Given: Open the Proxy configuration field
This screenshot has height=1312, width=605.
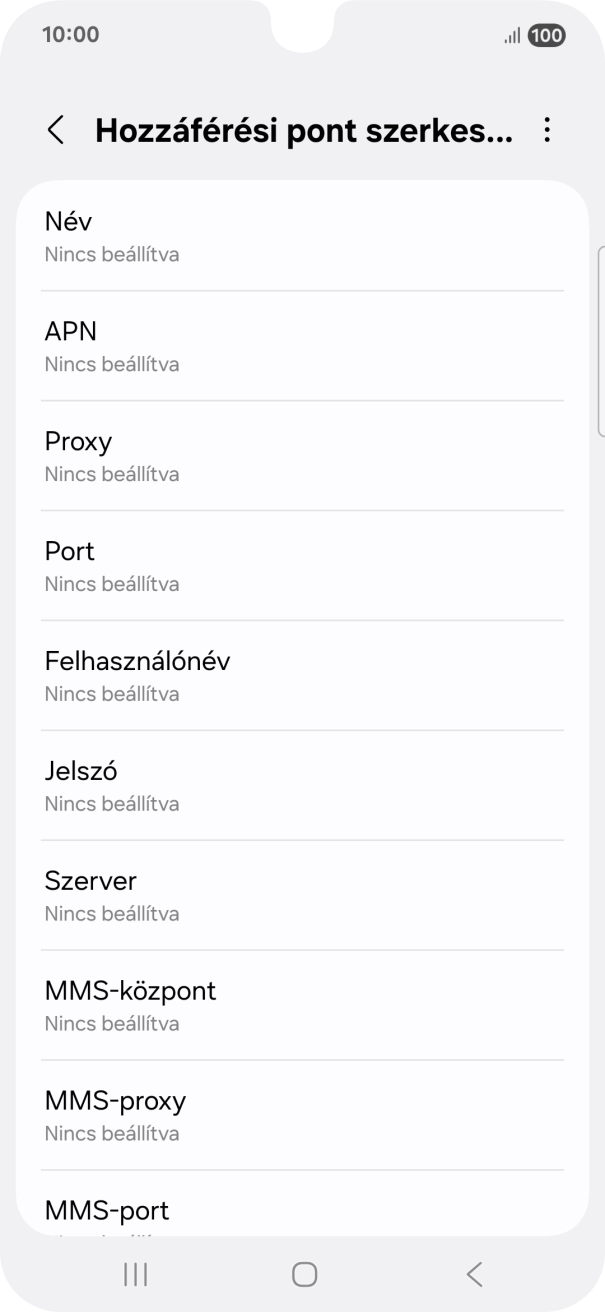Looking at the screenshot, I should [302, 456].
